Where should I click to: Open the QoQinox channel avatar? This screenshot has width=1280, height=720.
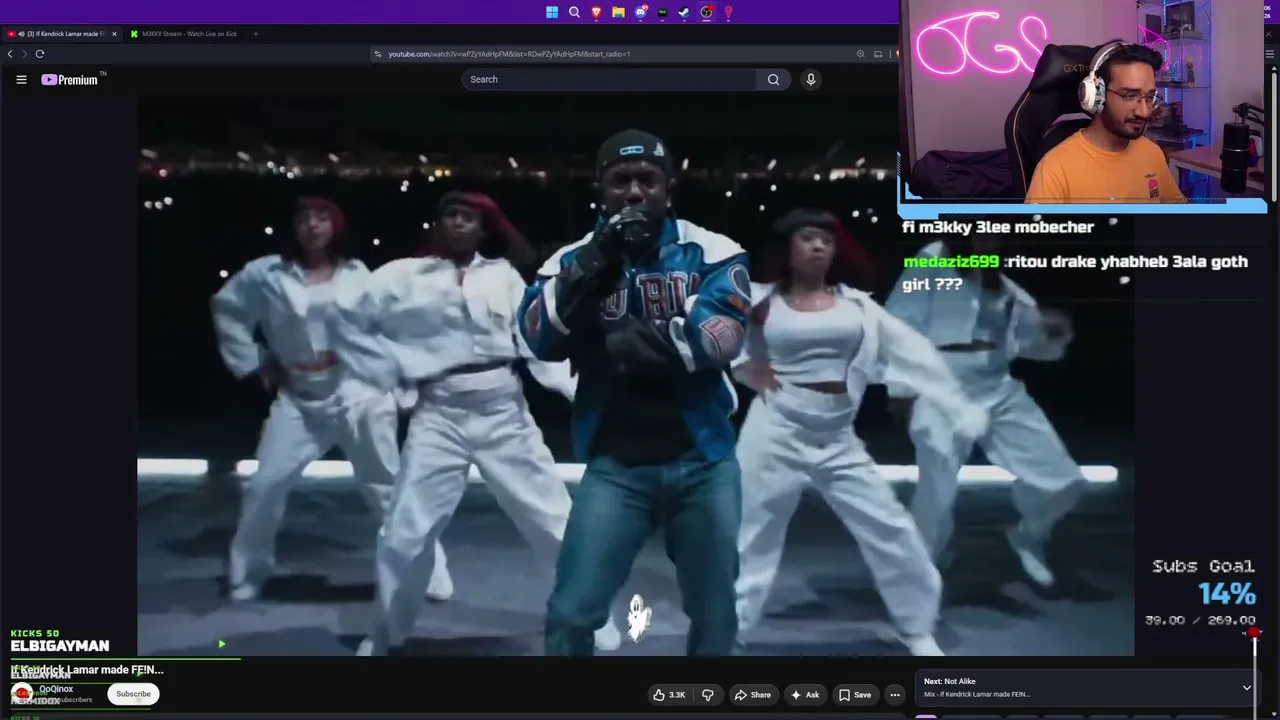tap(21, 693)
